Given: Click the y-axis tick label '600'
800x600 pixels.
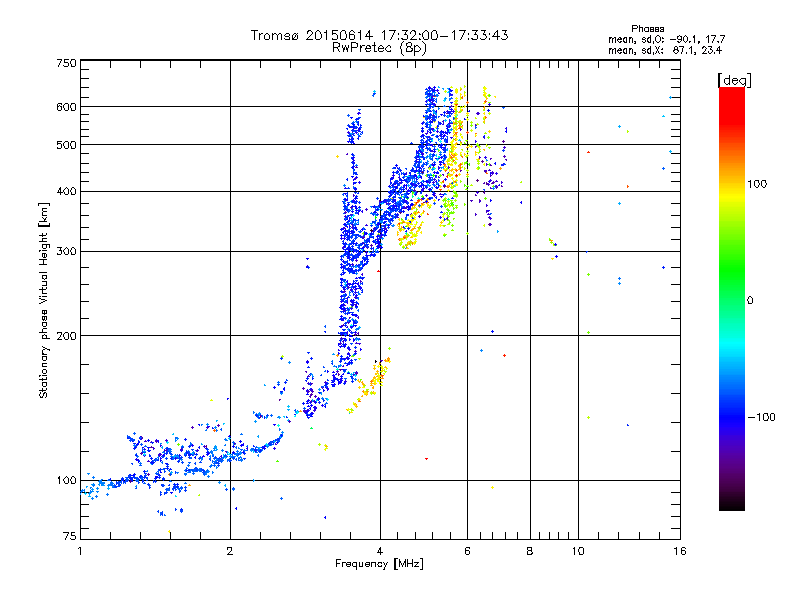Looking at the screenshot, I should tap(66, 107).
